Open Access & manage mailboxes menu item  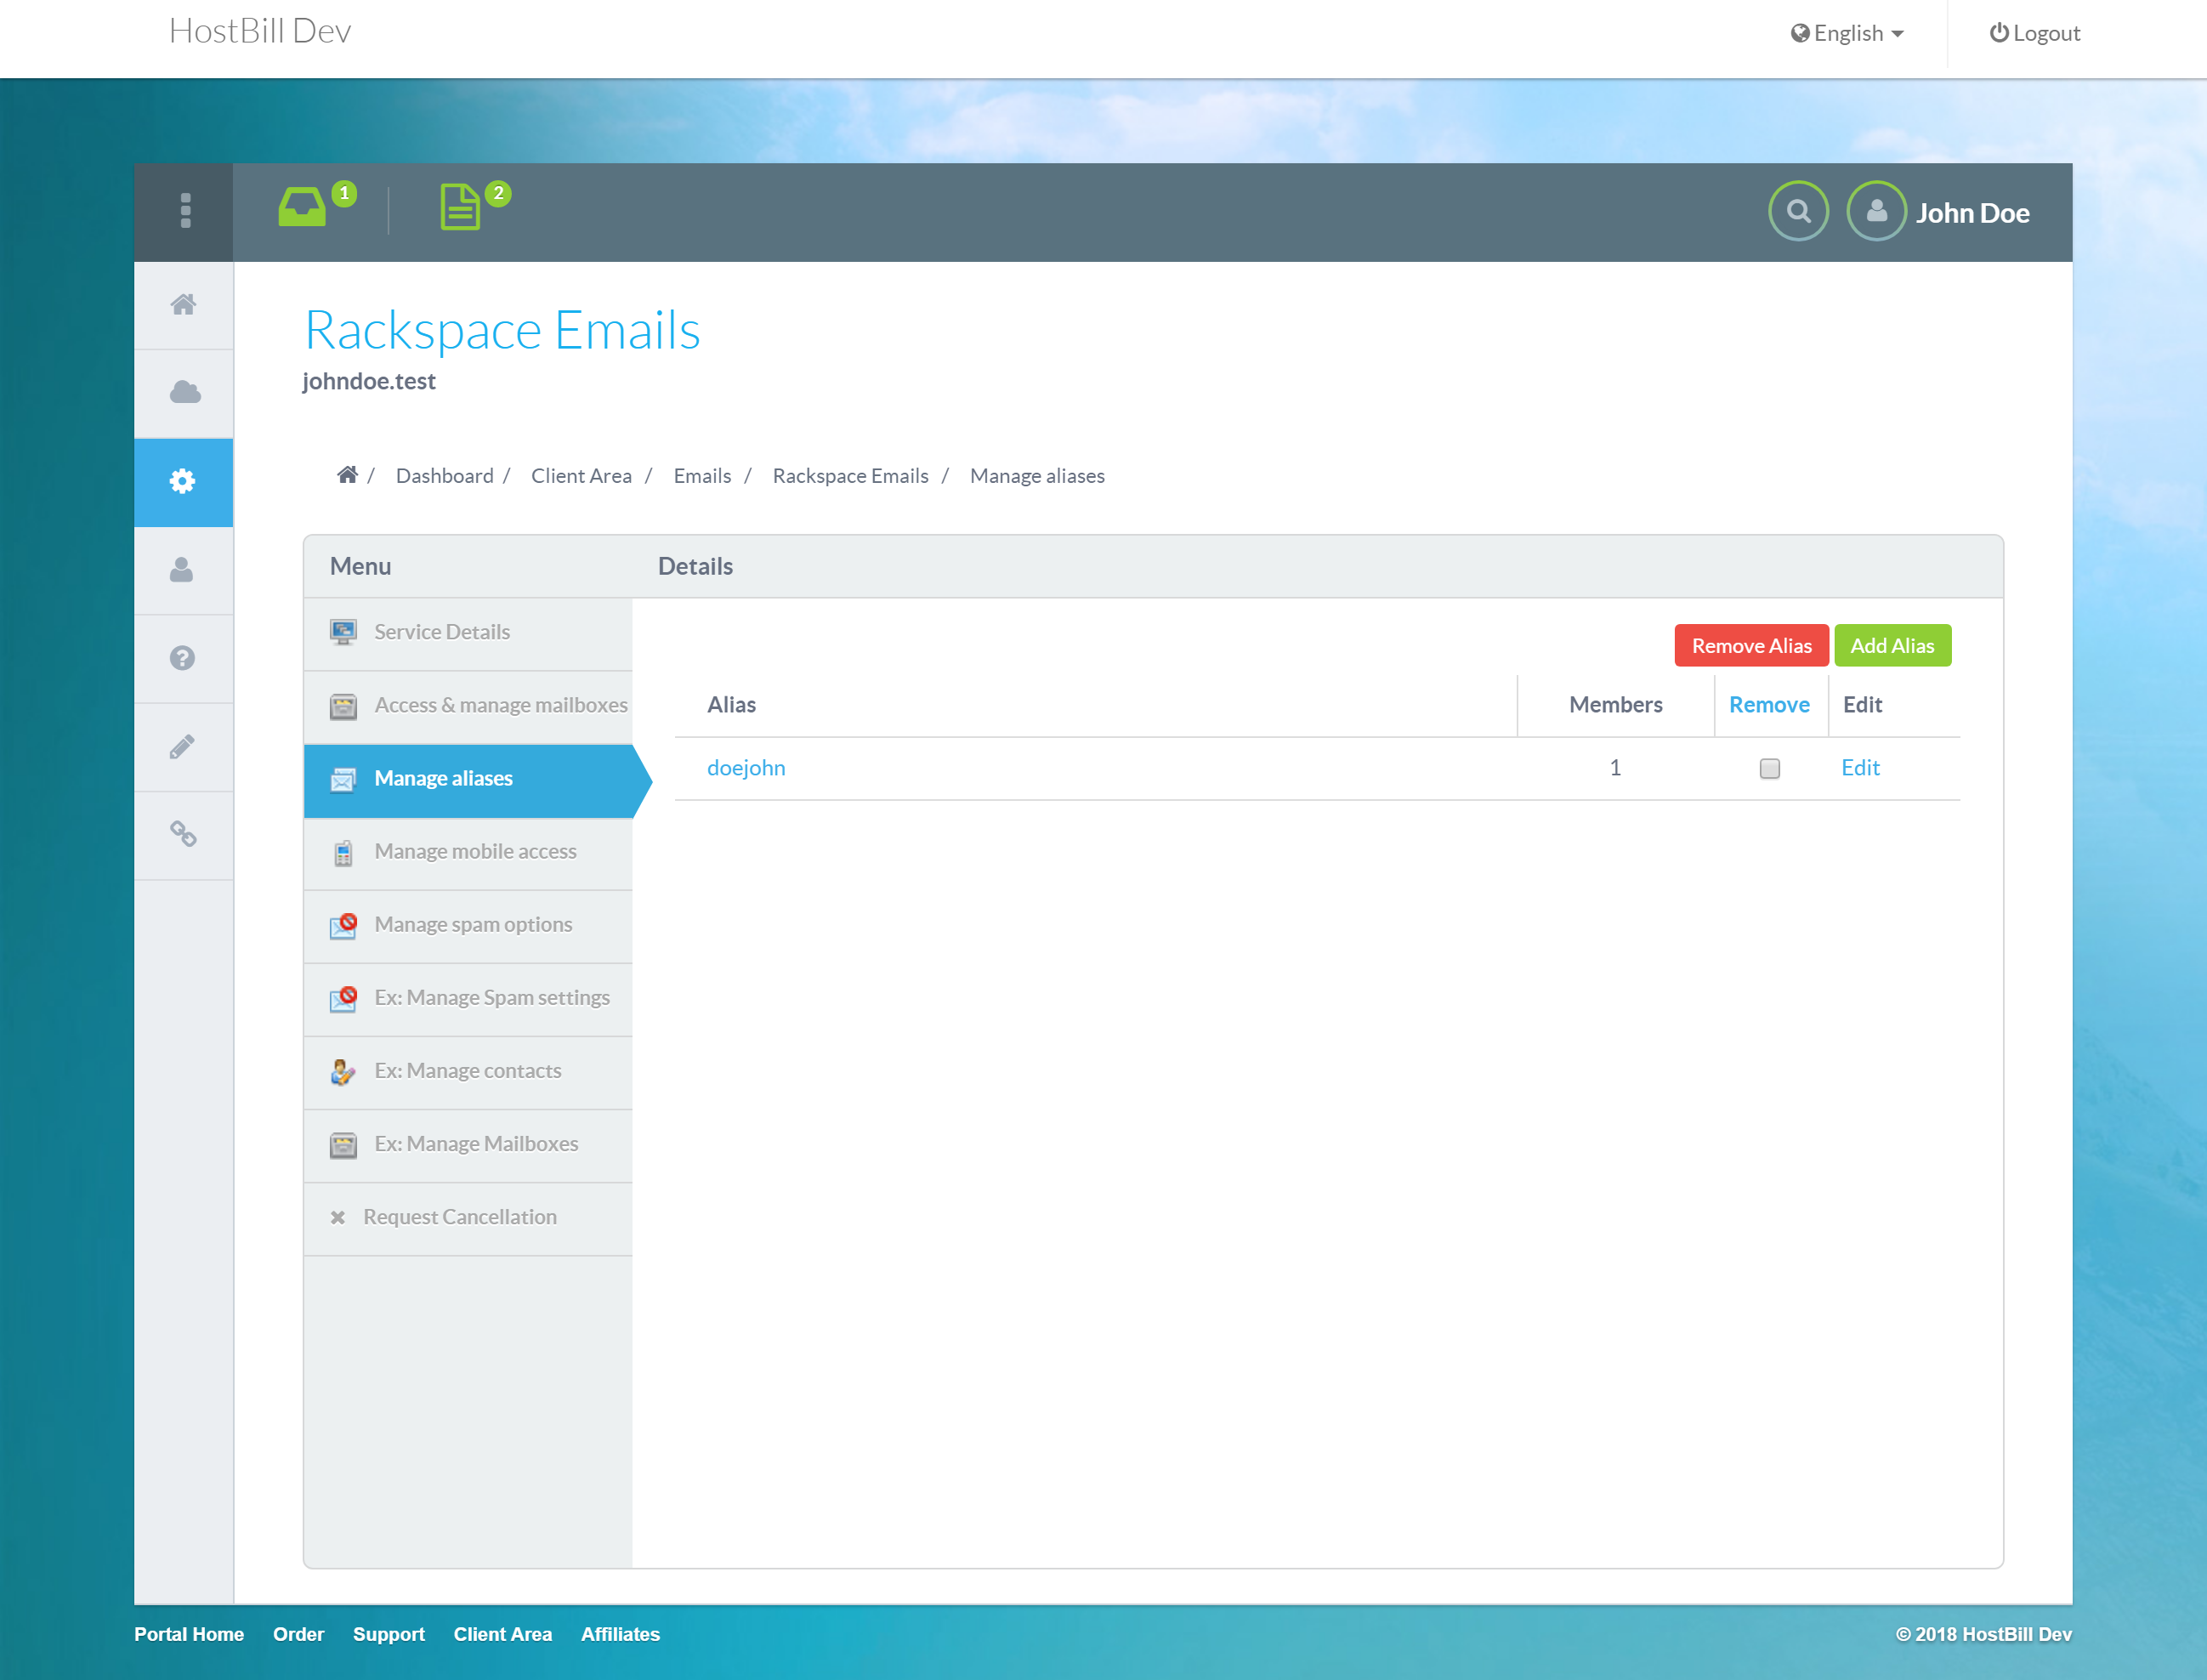point(468,706)
